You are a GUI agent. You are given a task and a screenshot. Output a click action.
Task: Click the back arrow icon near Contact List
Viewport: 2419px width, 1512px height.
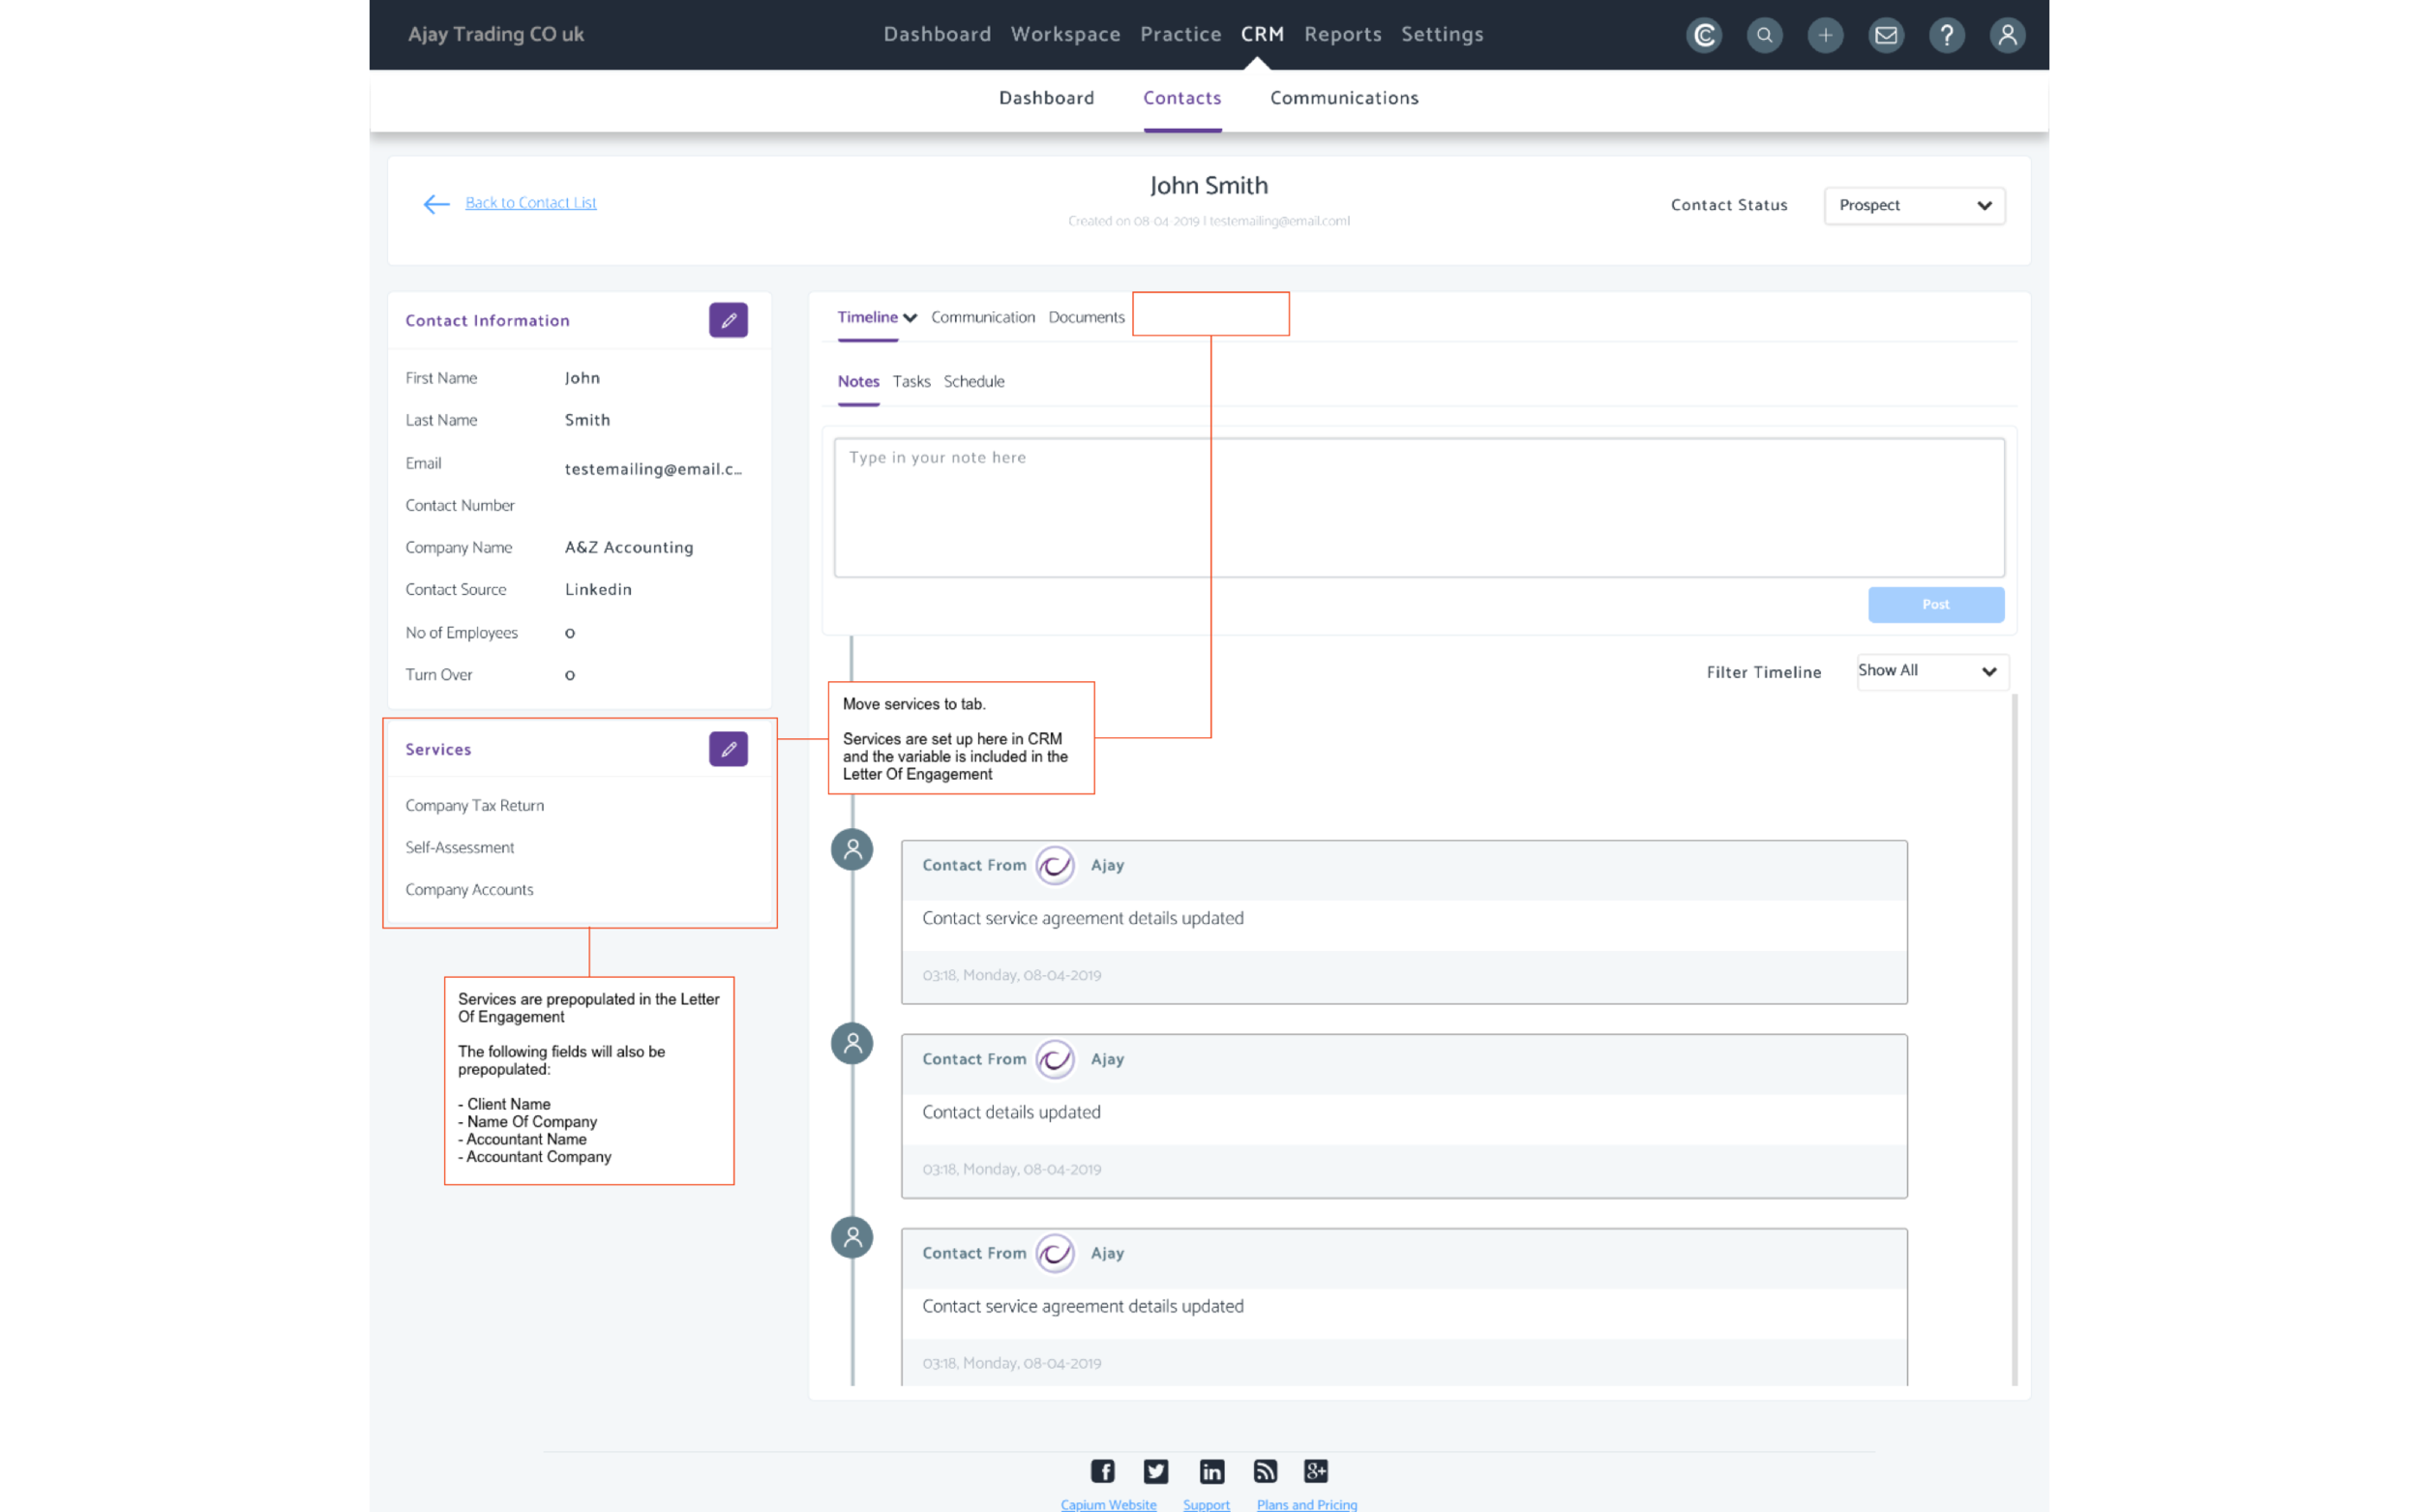click(436, 204)
